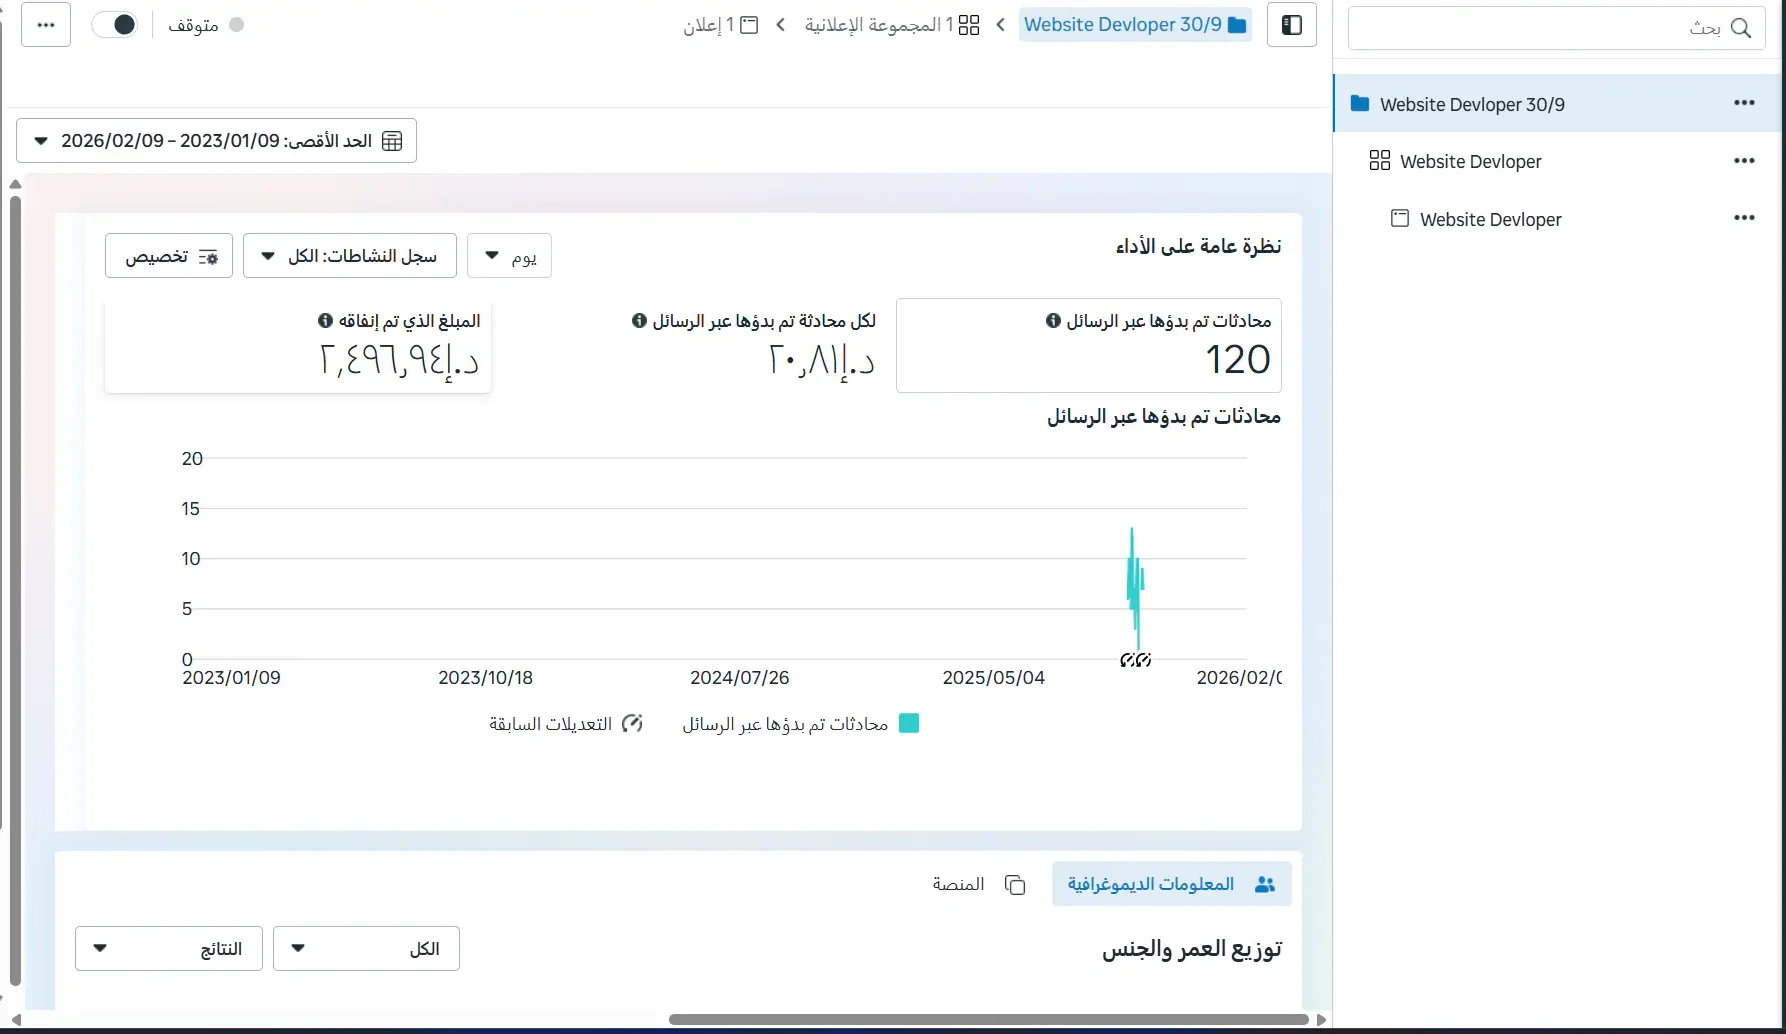The height and width of the screenshot is (1034, 1786).
Task: Open options menu for Website Devloper 30/9 campaign folder
Action: coord(1745,102)
